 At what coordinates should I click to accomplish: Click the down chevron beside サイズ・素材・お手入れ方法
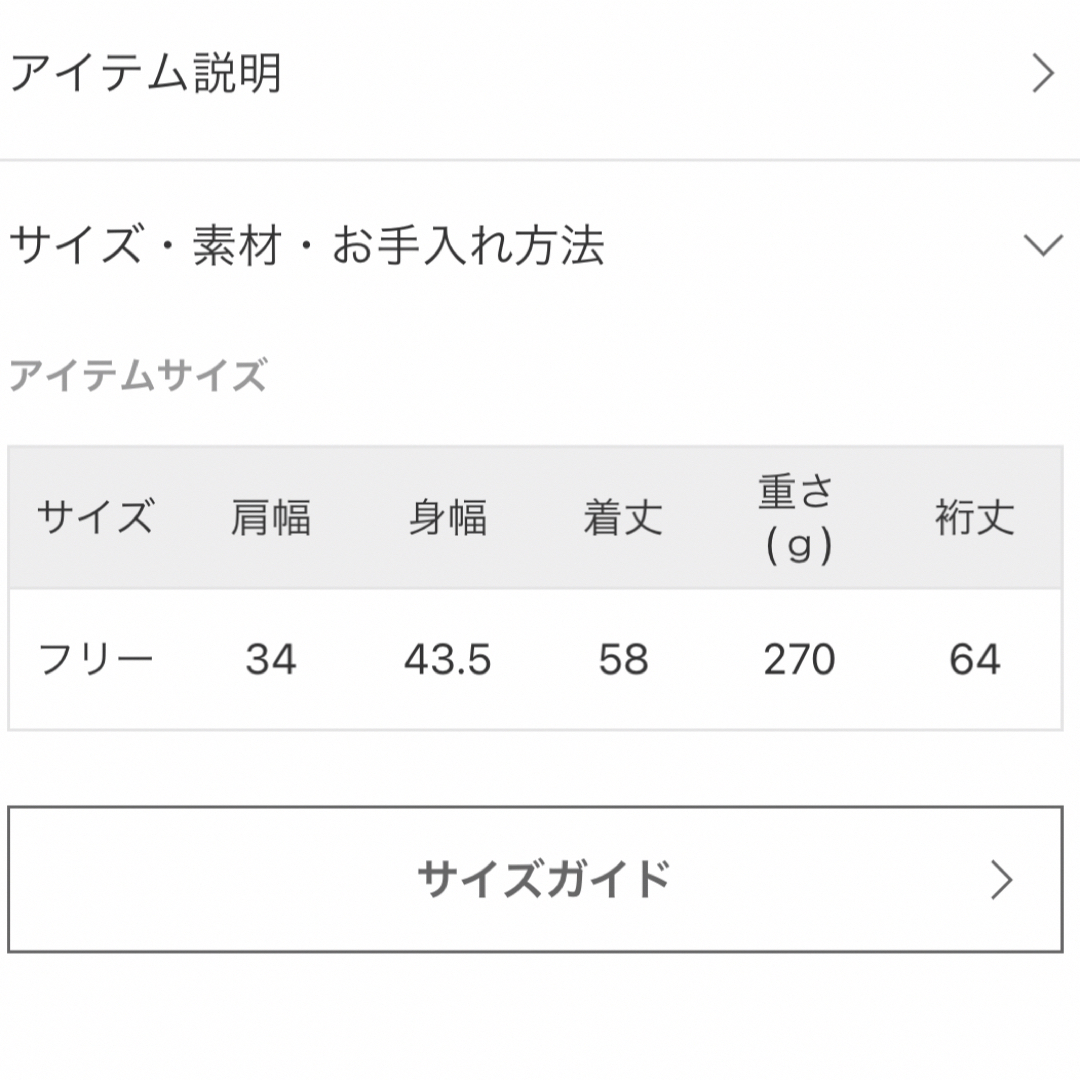(x=1043, y=245)
